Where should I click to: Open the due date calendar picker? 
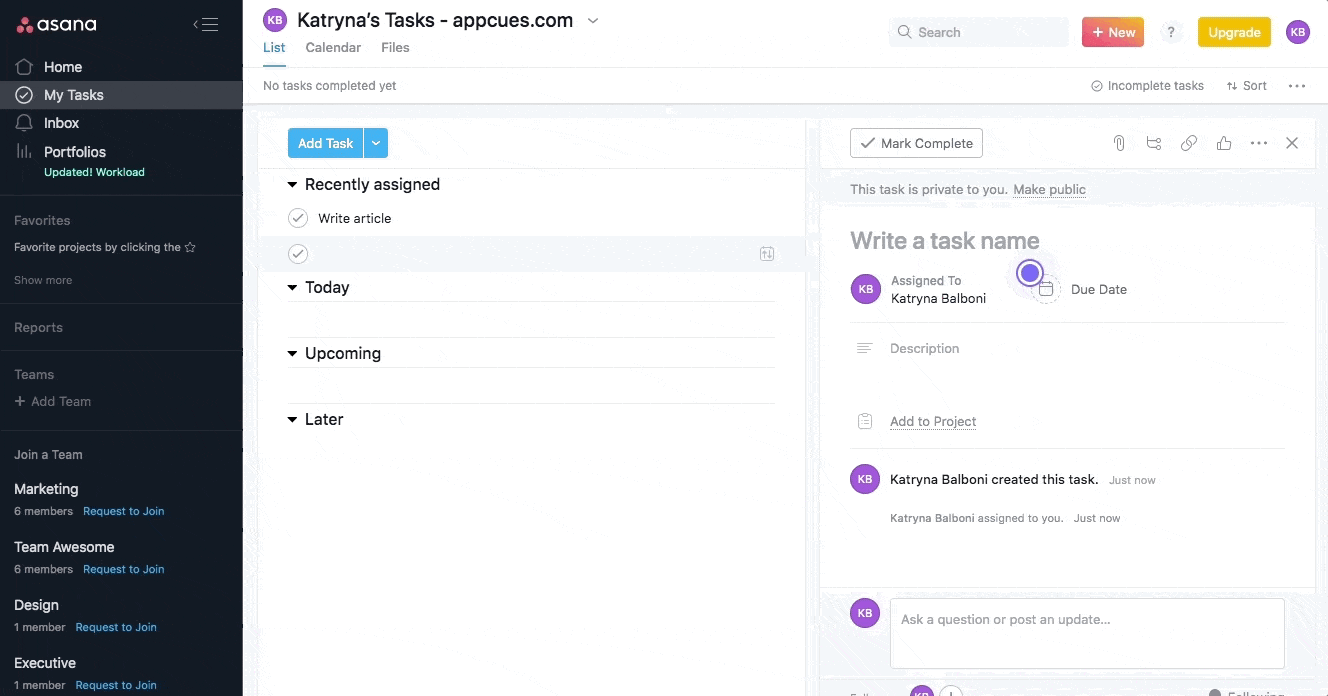(1046, 288)
